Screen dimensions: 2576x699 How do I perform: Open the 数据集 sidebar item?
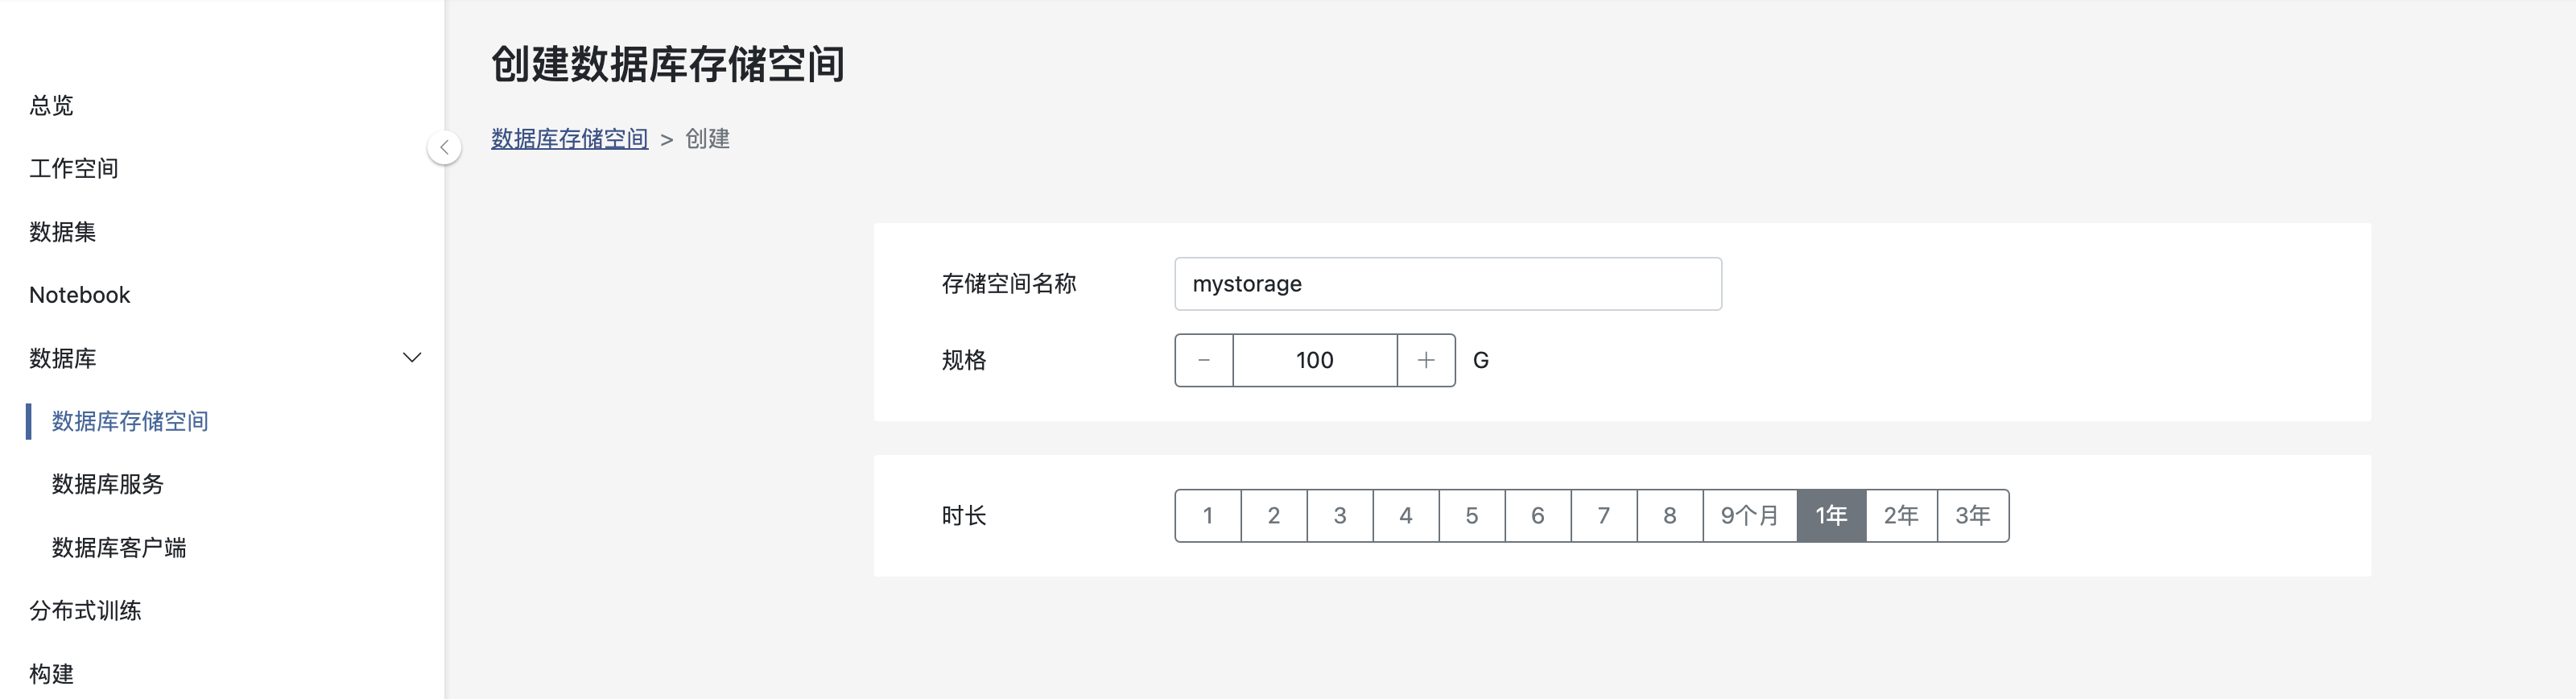coord(63,232)
